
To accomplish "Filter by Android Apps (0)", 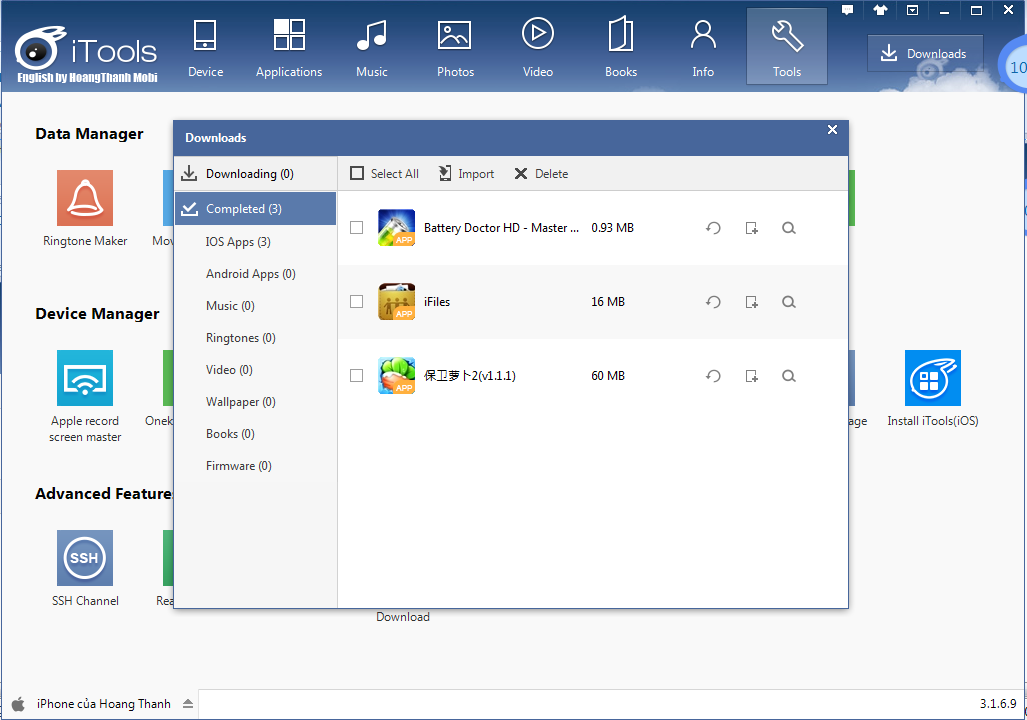I will click(250, 274).
